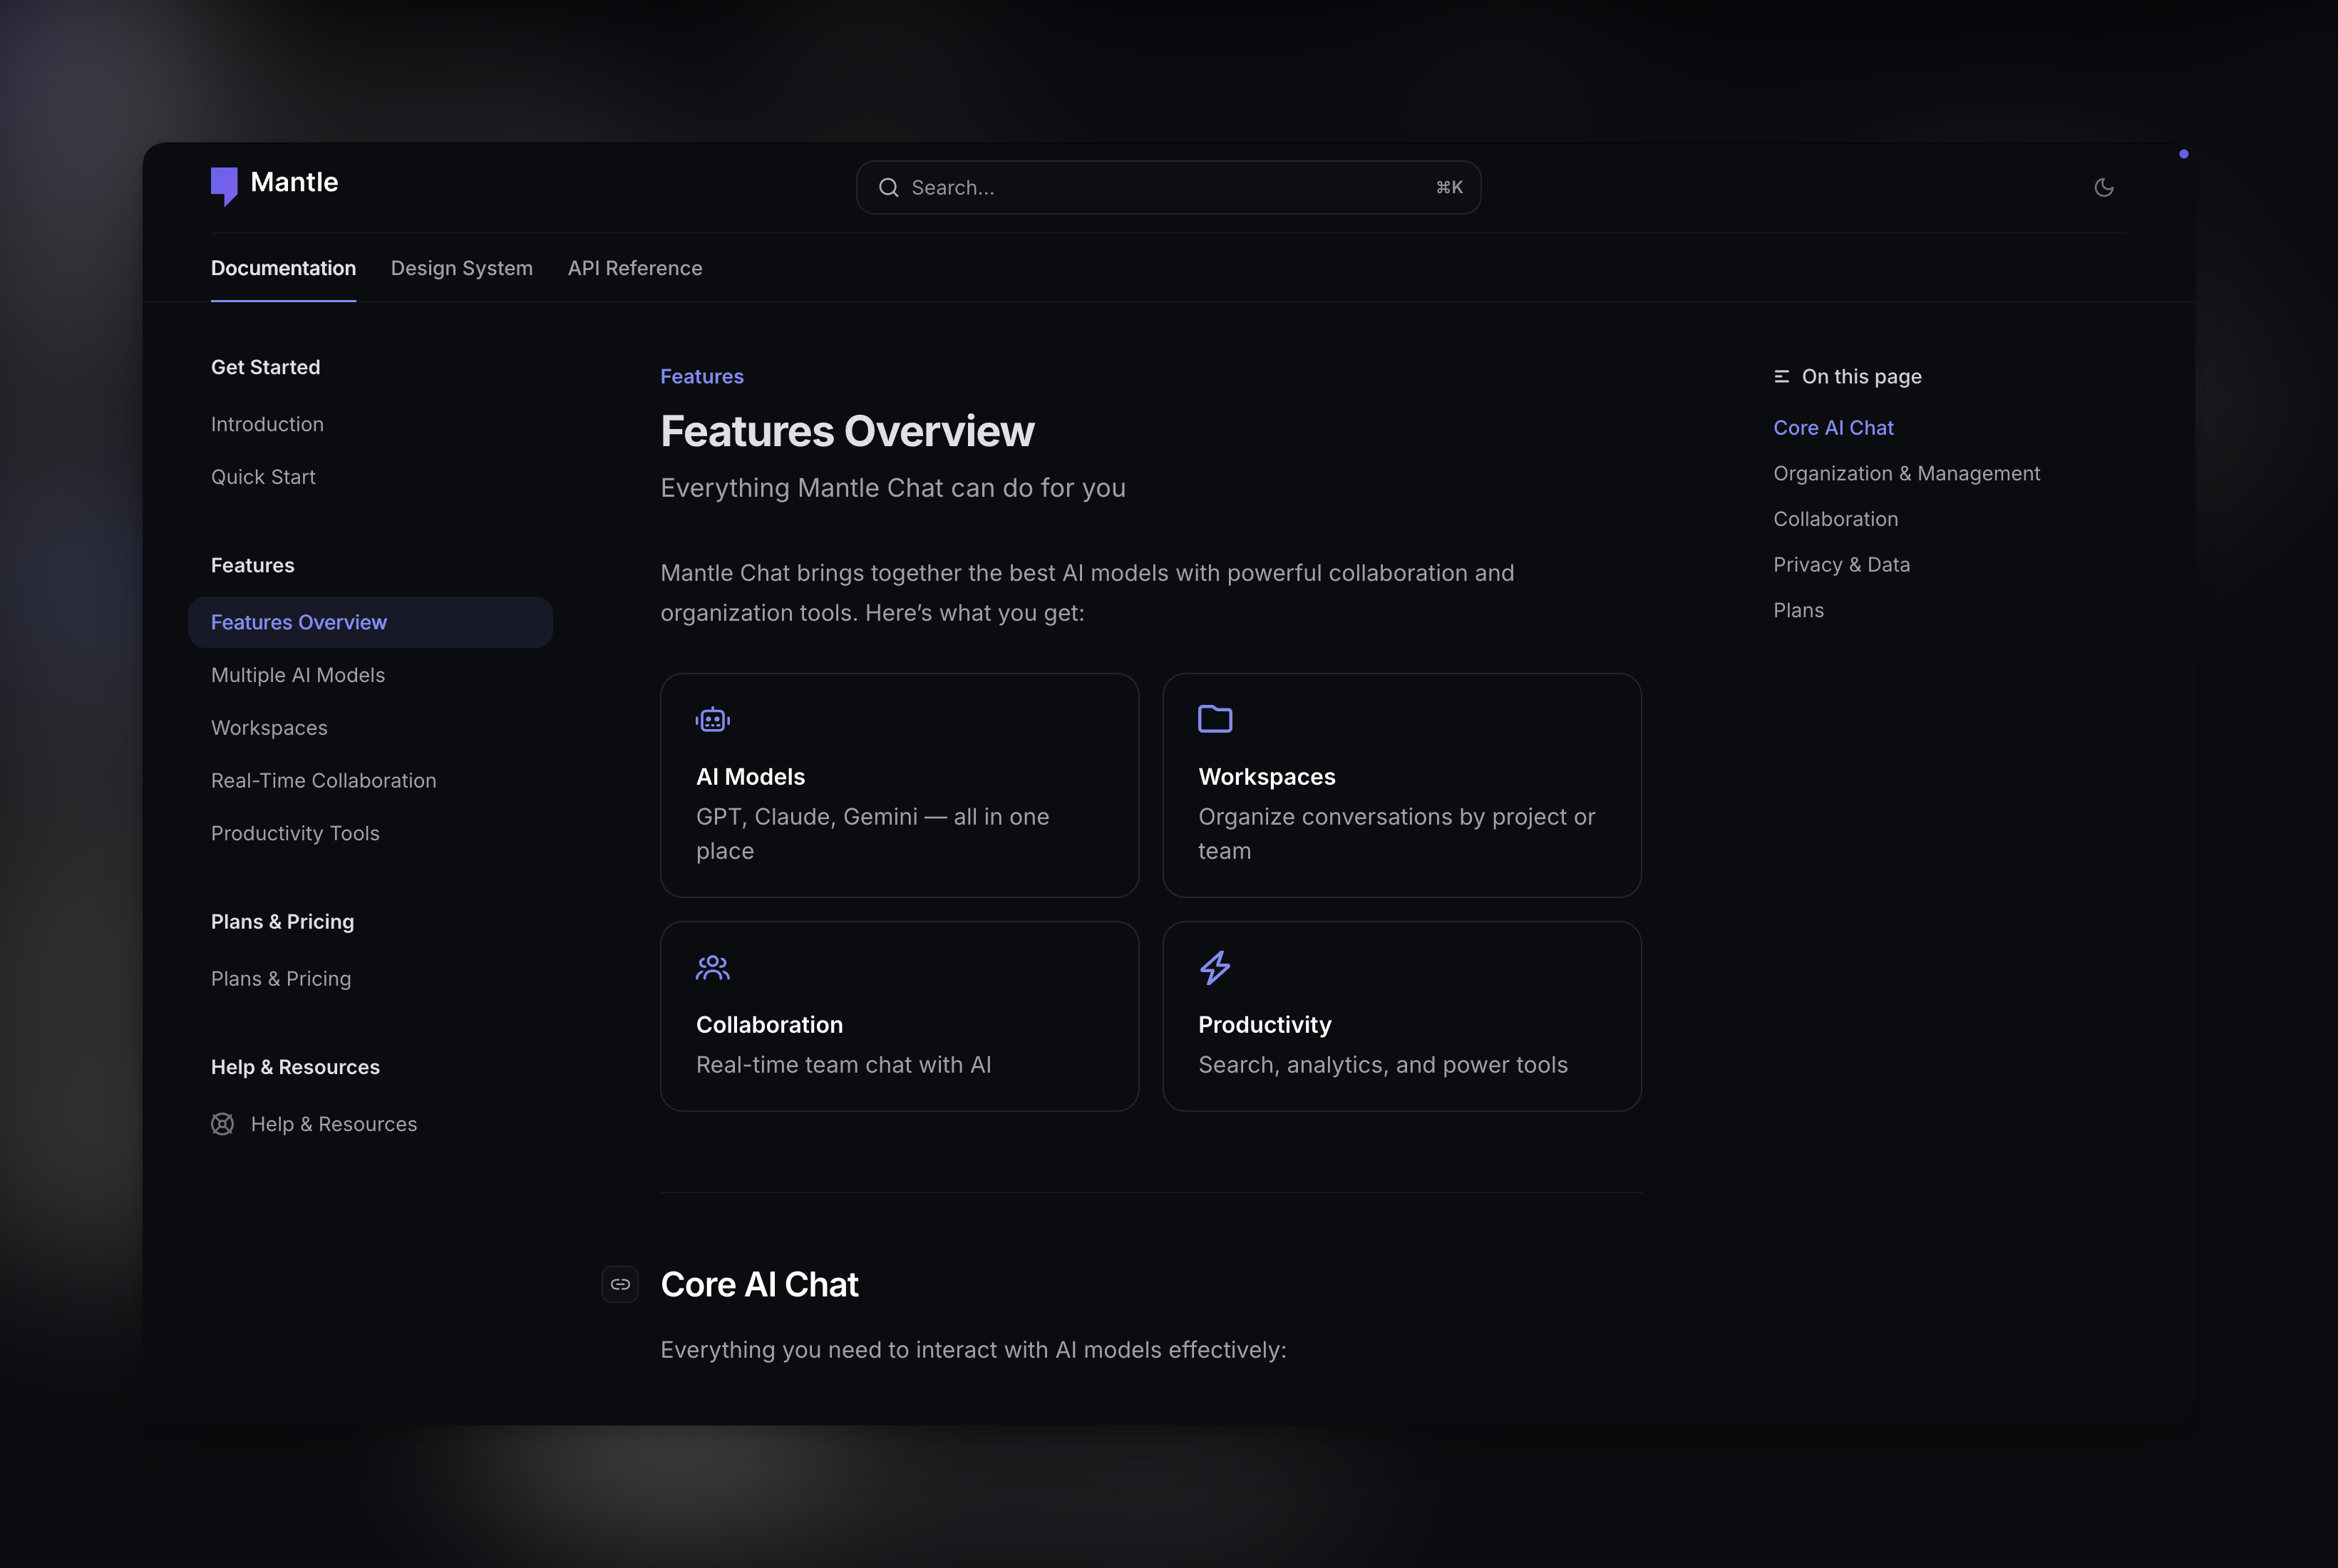Screen dimensions: 2338x1568
Task: Copy anchor link for Core AI Chat
Action: [x=620, y=1284]
